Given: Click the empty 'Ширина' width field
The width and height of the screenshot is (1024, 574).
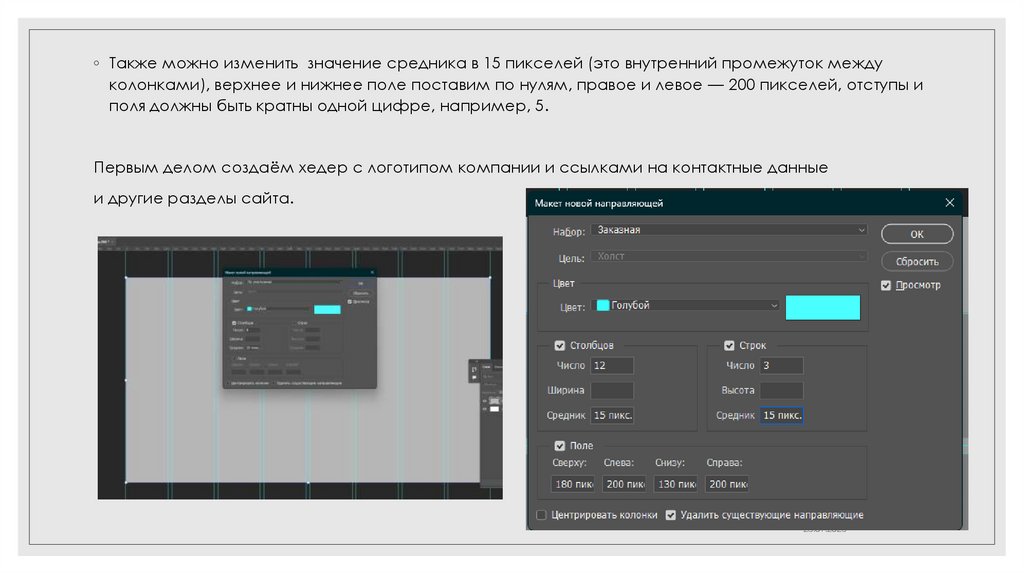Looking at the screenshot, I should pyautogui.click(x=612, y=390).
